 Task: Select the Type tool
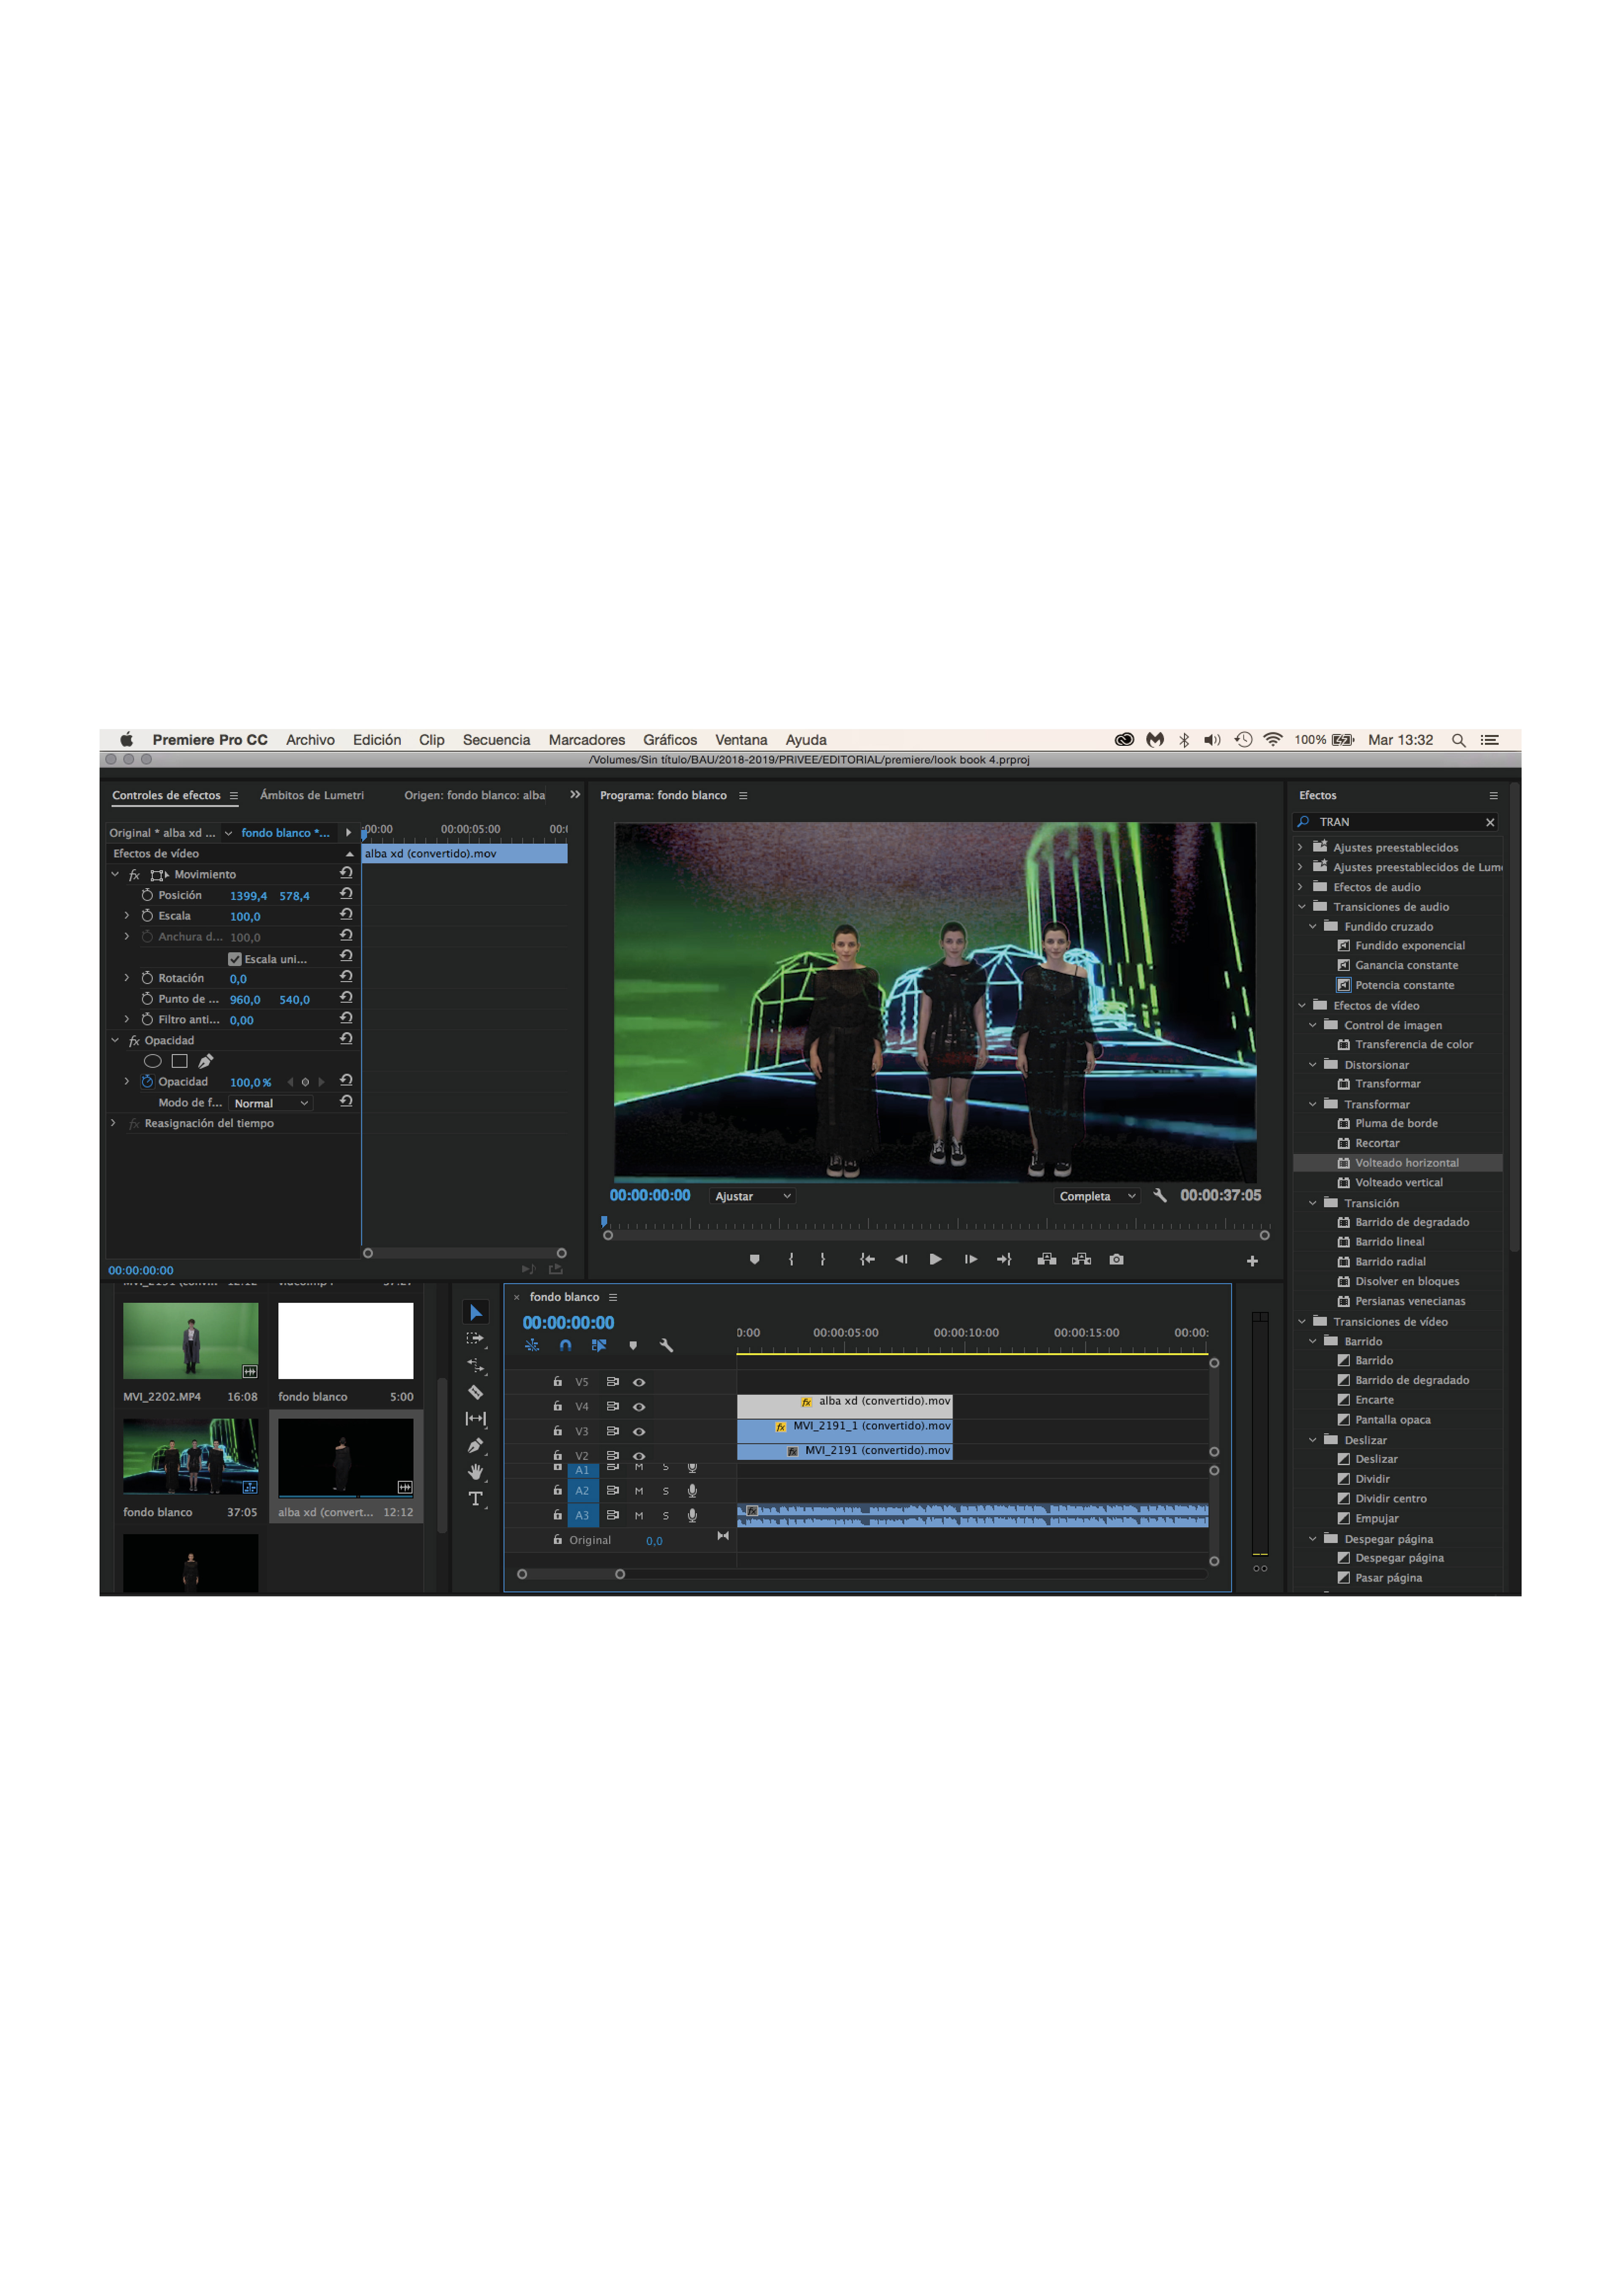(x=475, y=1498)
